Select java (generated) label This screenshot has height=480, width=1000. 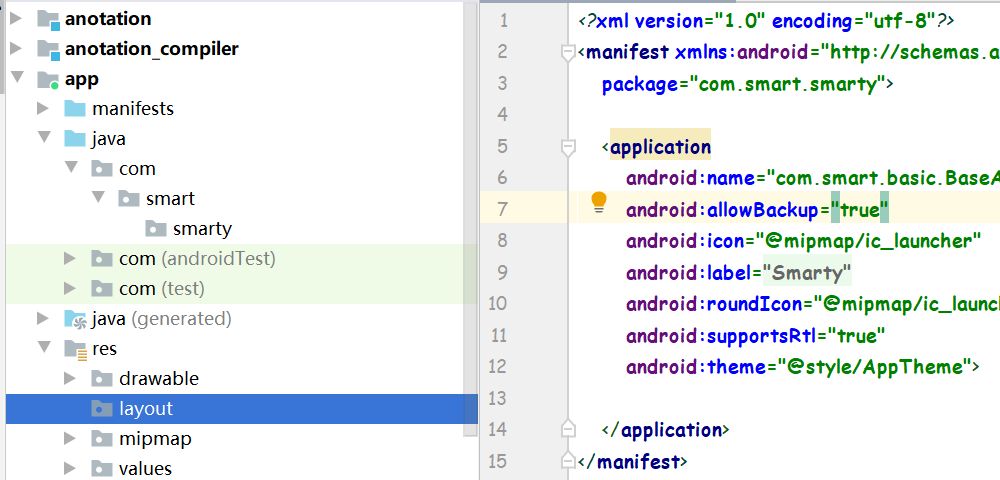click(x=161, y=318)
